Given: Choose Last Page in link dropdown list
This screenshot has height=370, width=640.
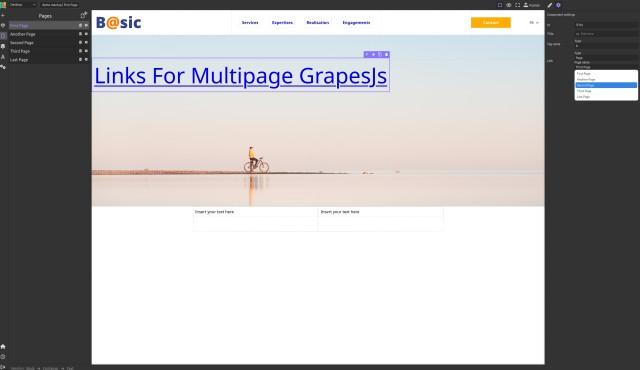Looking at the screenshot, I should 606,97.
